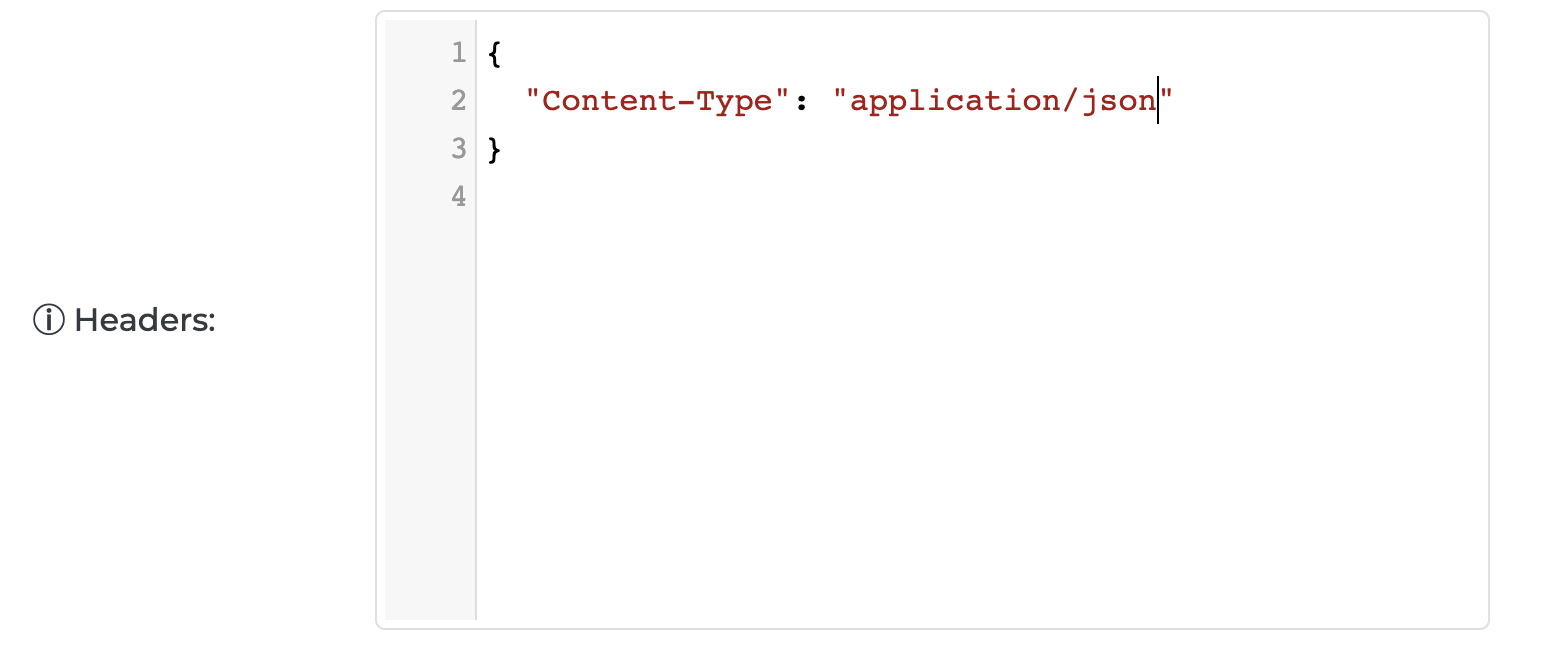
Task: Click the Headers field label
Action: click(x=144, y=321)
